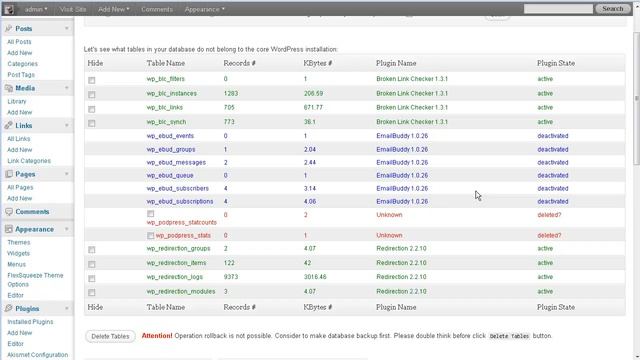
Task: Open Comments in the admin bar
Action: [157, 9]
